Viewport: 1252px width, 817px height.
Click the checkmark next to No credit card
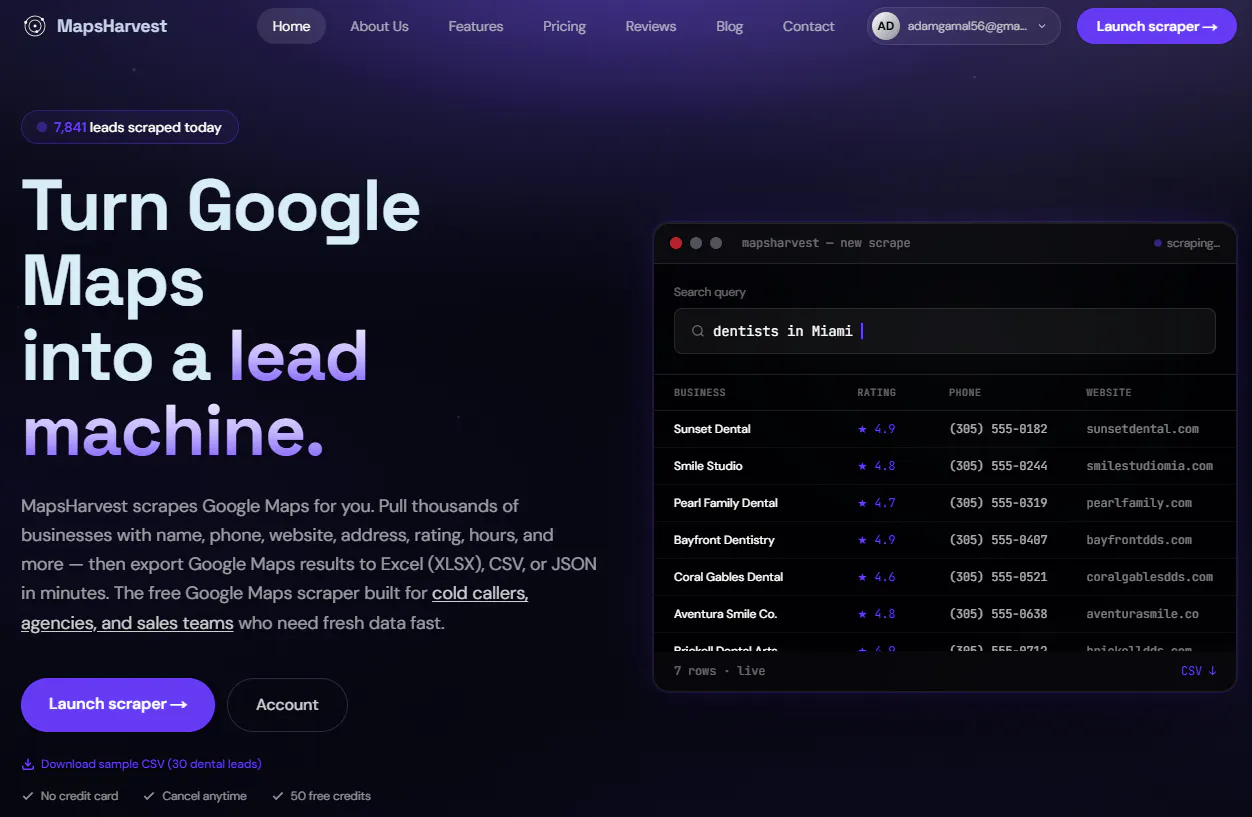pyautogui.click(x=28, y=796)
